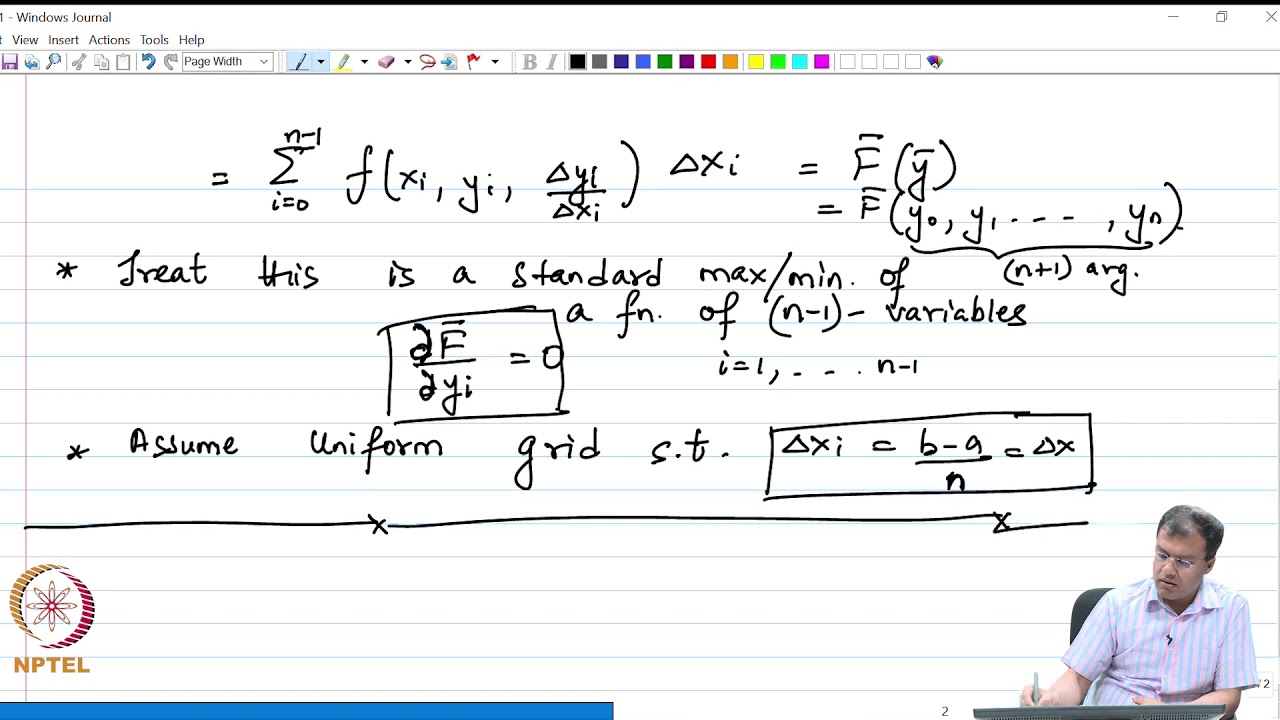This screenshot has width=1280, height=720.
Task: Pick the bright green highlighter swatch
Action: [778, 62]
